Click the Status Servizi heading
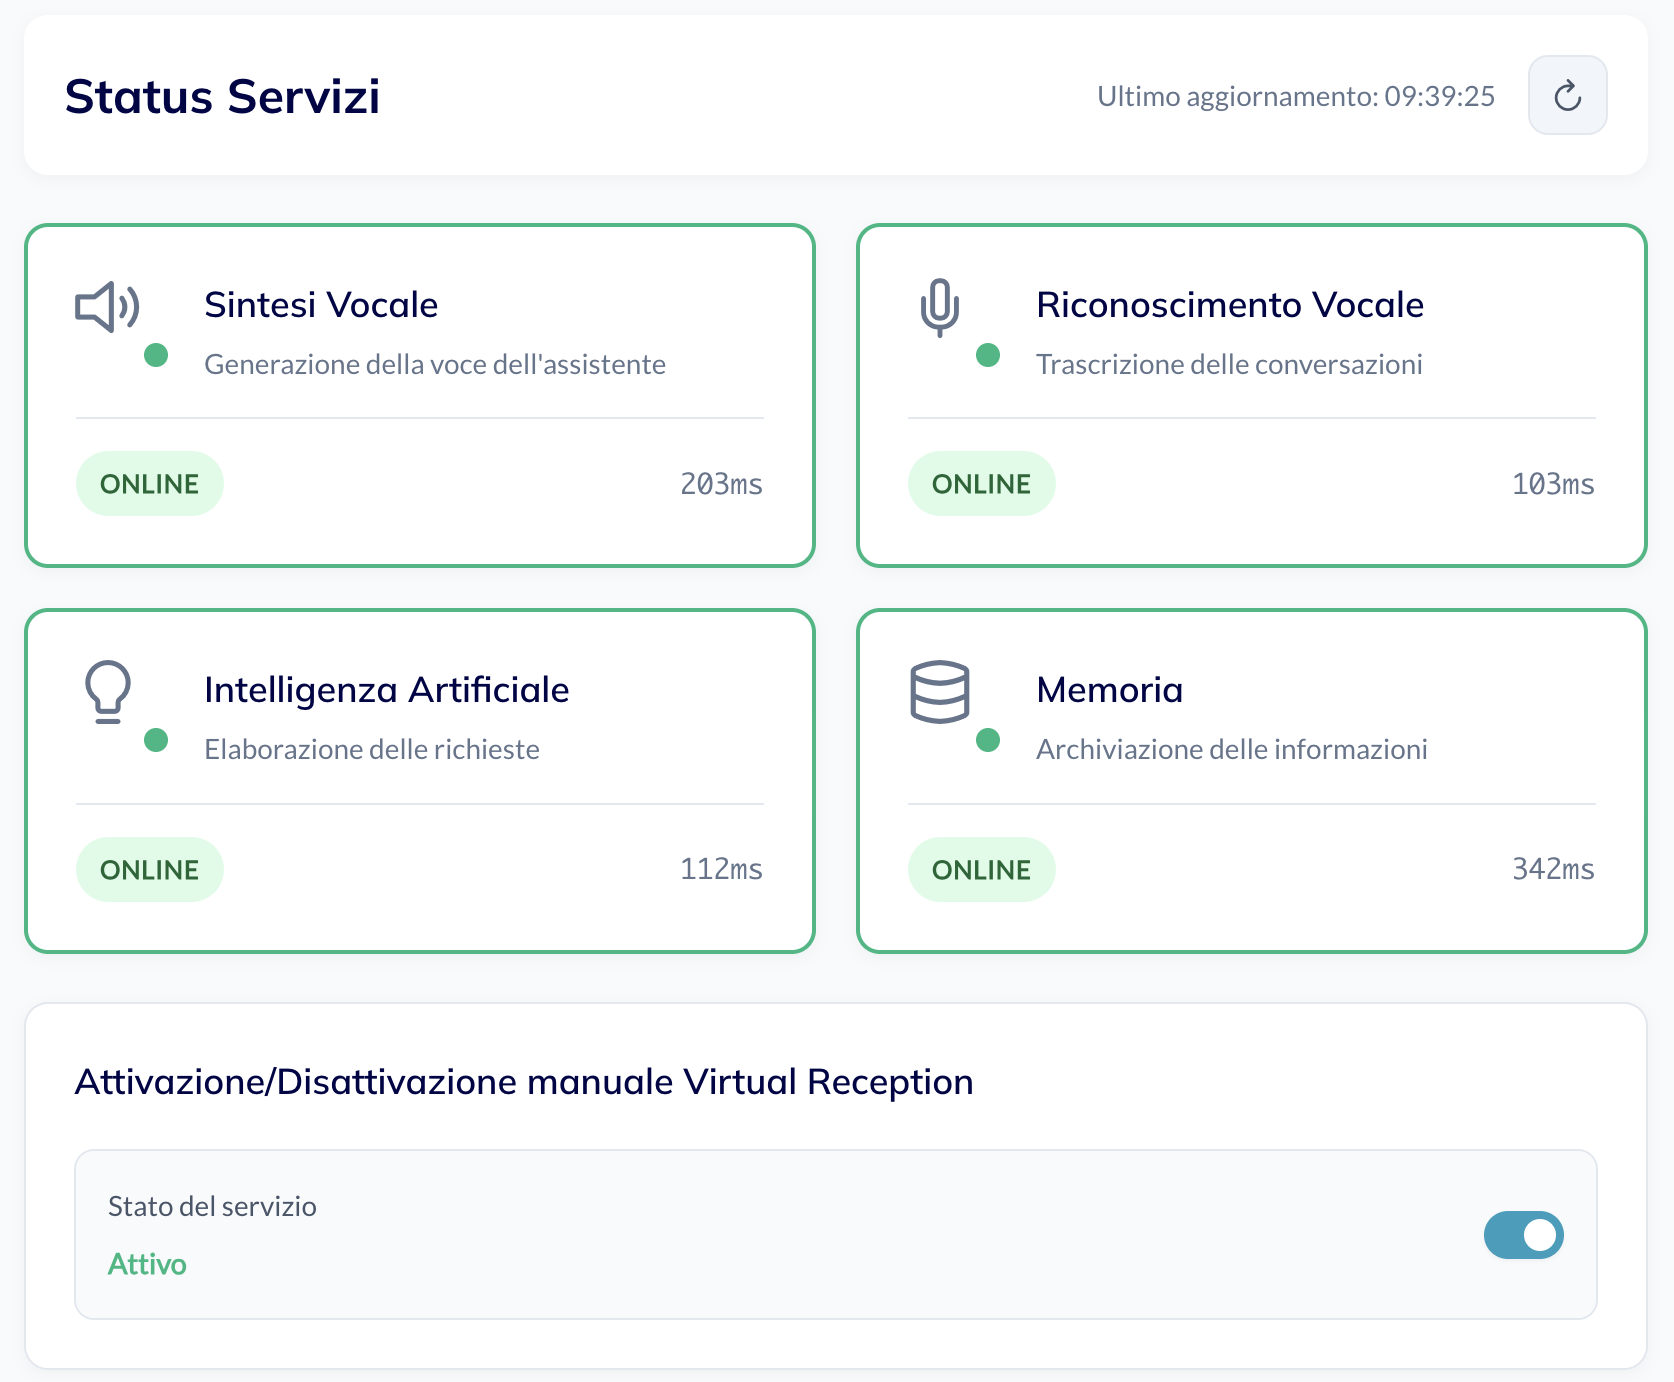The width and height of the screenshot is (1674, 1382). point(222,96)
